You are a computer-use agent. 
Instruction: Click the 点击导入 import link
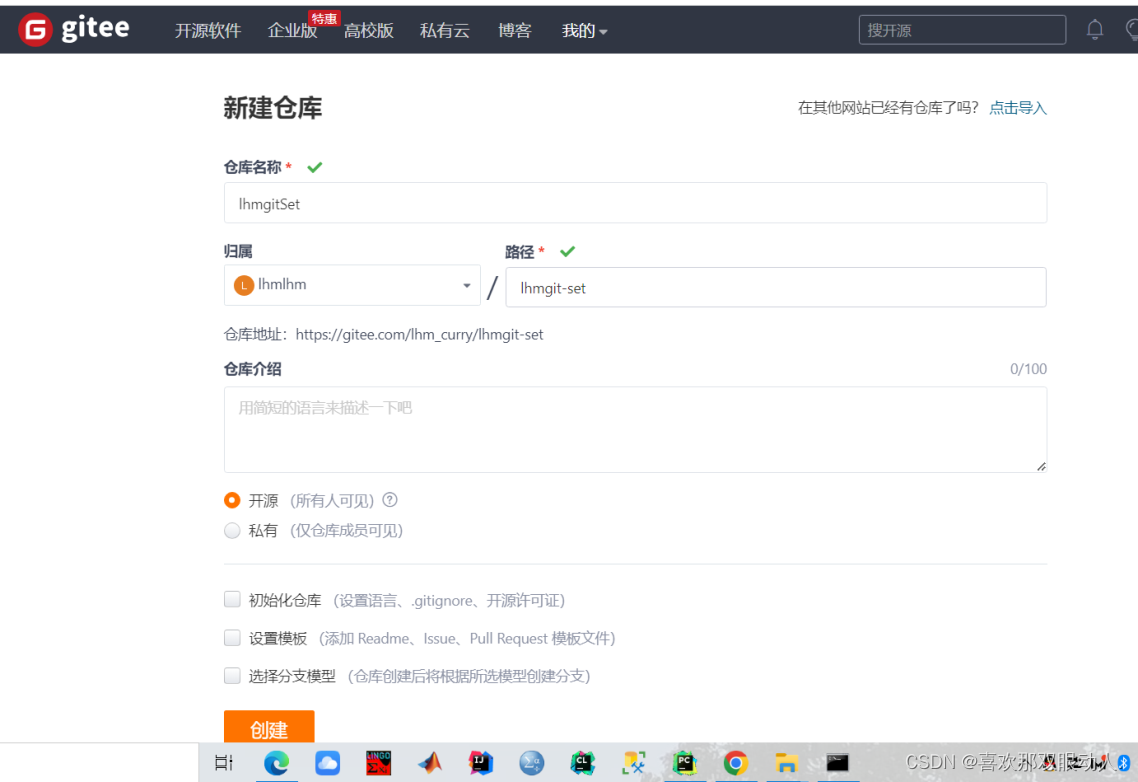click(x=1017, y=107)
